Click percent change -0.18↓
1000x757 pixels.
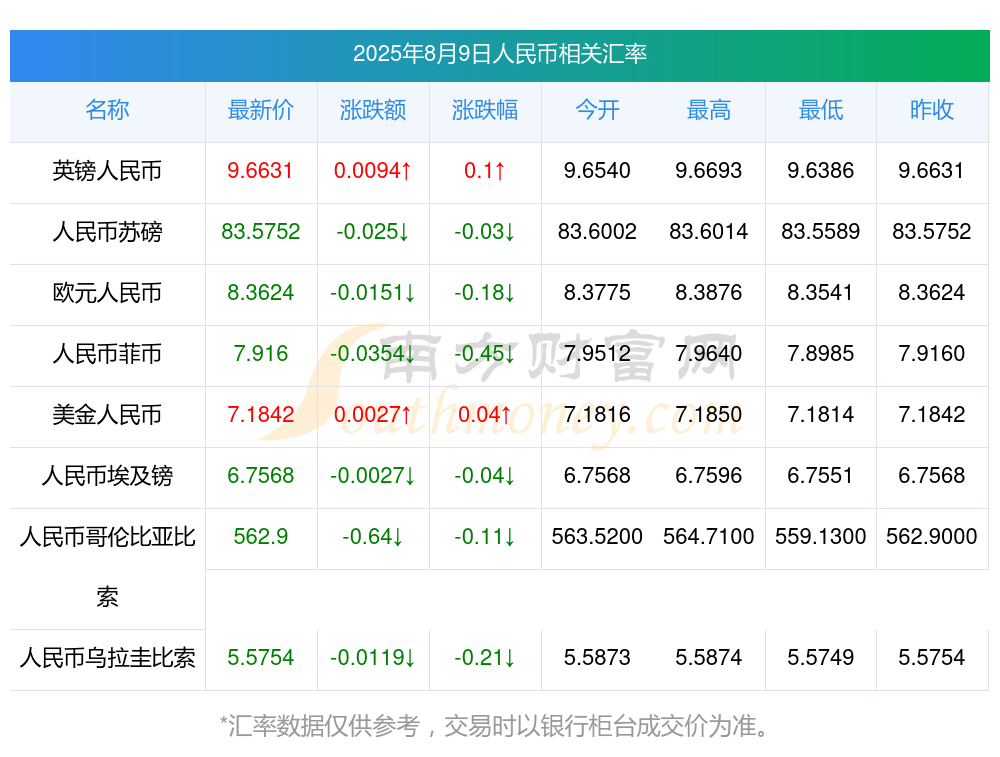[x=485, y=293]
